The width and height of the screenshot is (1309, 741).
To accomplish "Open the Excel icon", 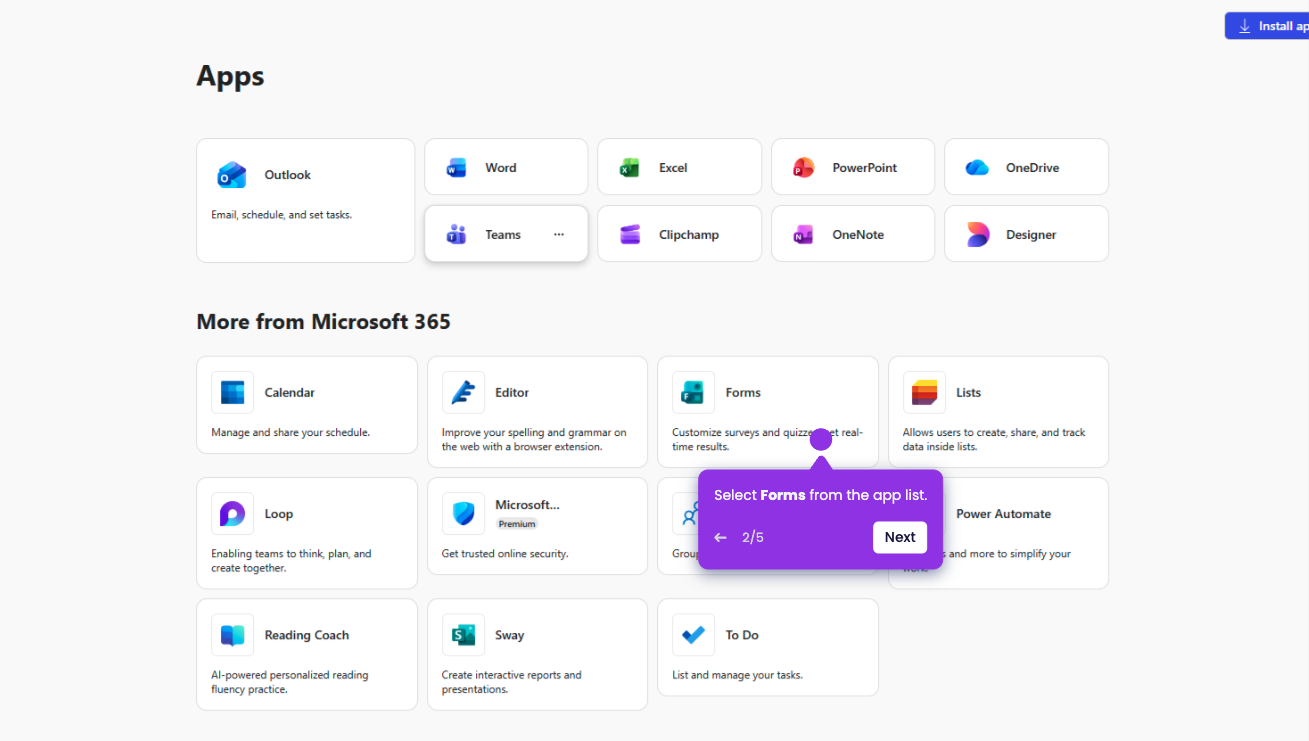I will pyautogui.click(x=629, y=168).
